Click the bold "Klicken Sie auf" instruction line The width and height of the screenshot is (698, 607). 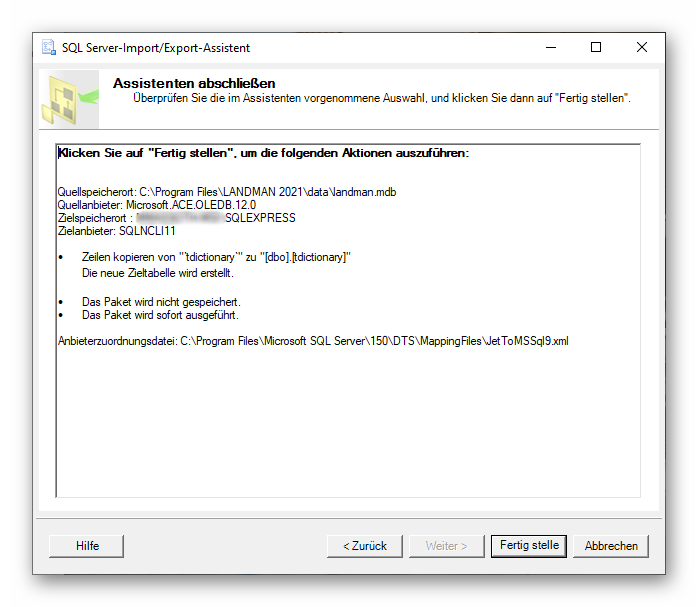pos(263,154)
